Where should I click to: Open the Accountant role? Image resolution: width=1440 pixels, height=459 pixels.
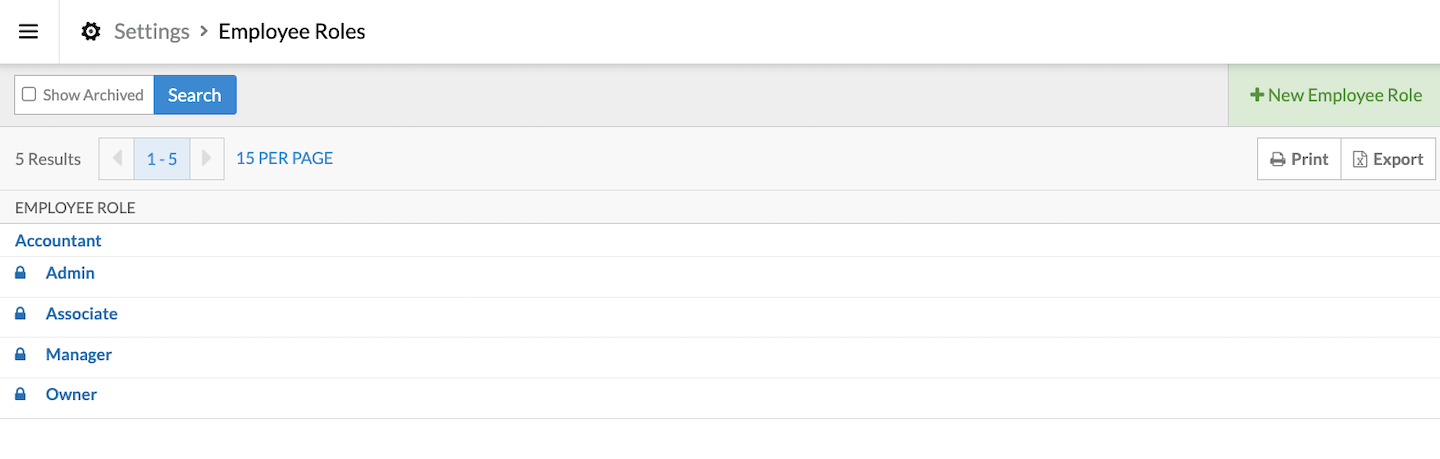58,241
